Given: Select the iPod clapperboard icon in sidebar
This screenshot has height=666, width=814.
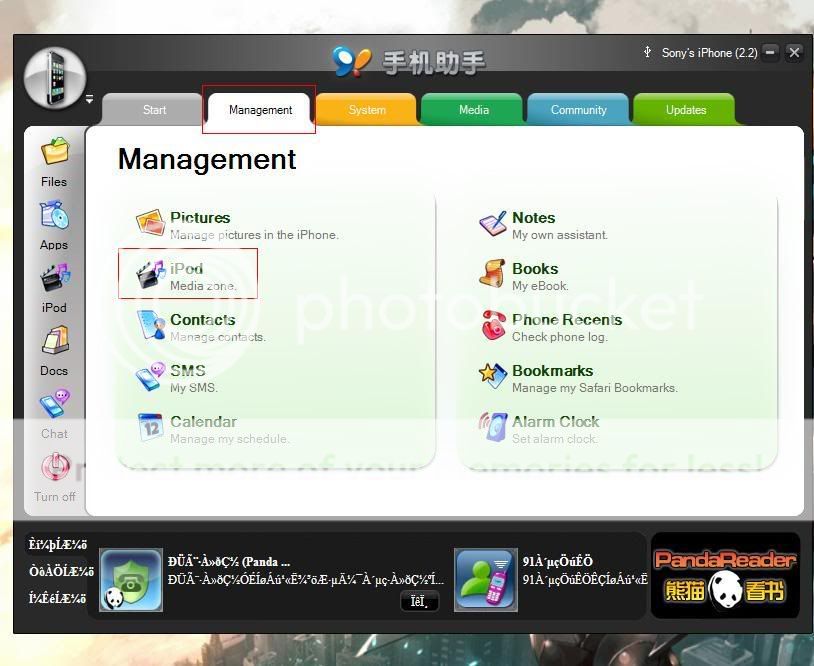Looking at the screenshot, I should coord(55,278).
